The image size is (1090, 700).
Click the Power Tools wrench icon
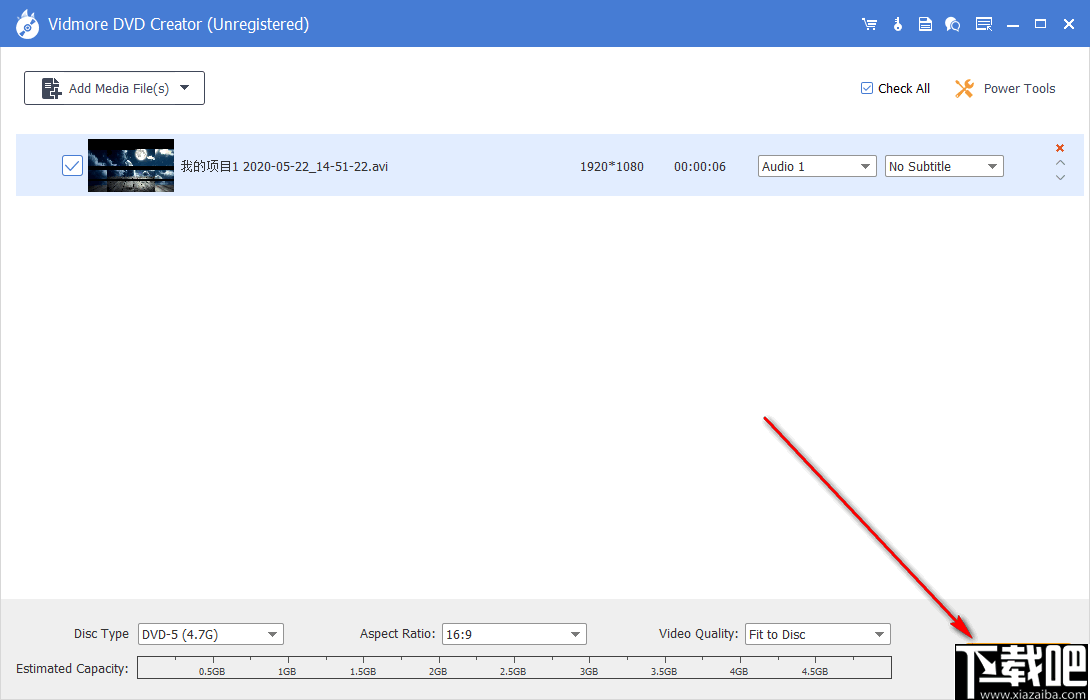coord(963,88)
